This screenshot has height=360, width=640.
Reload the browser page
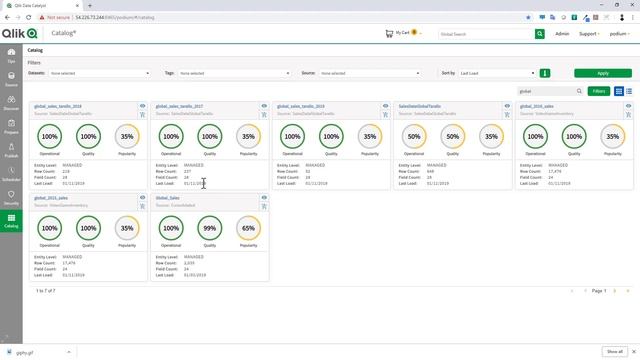(29, 18)
